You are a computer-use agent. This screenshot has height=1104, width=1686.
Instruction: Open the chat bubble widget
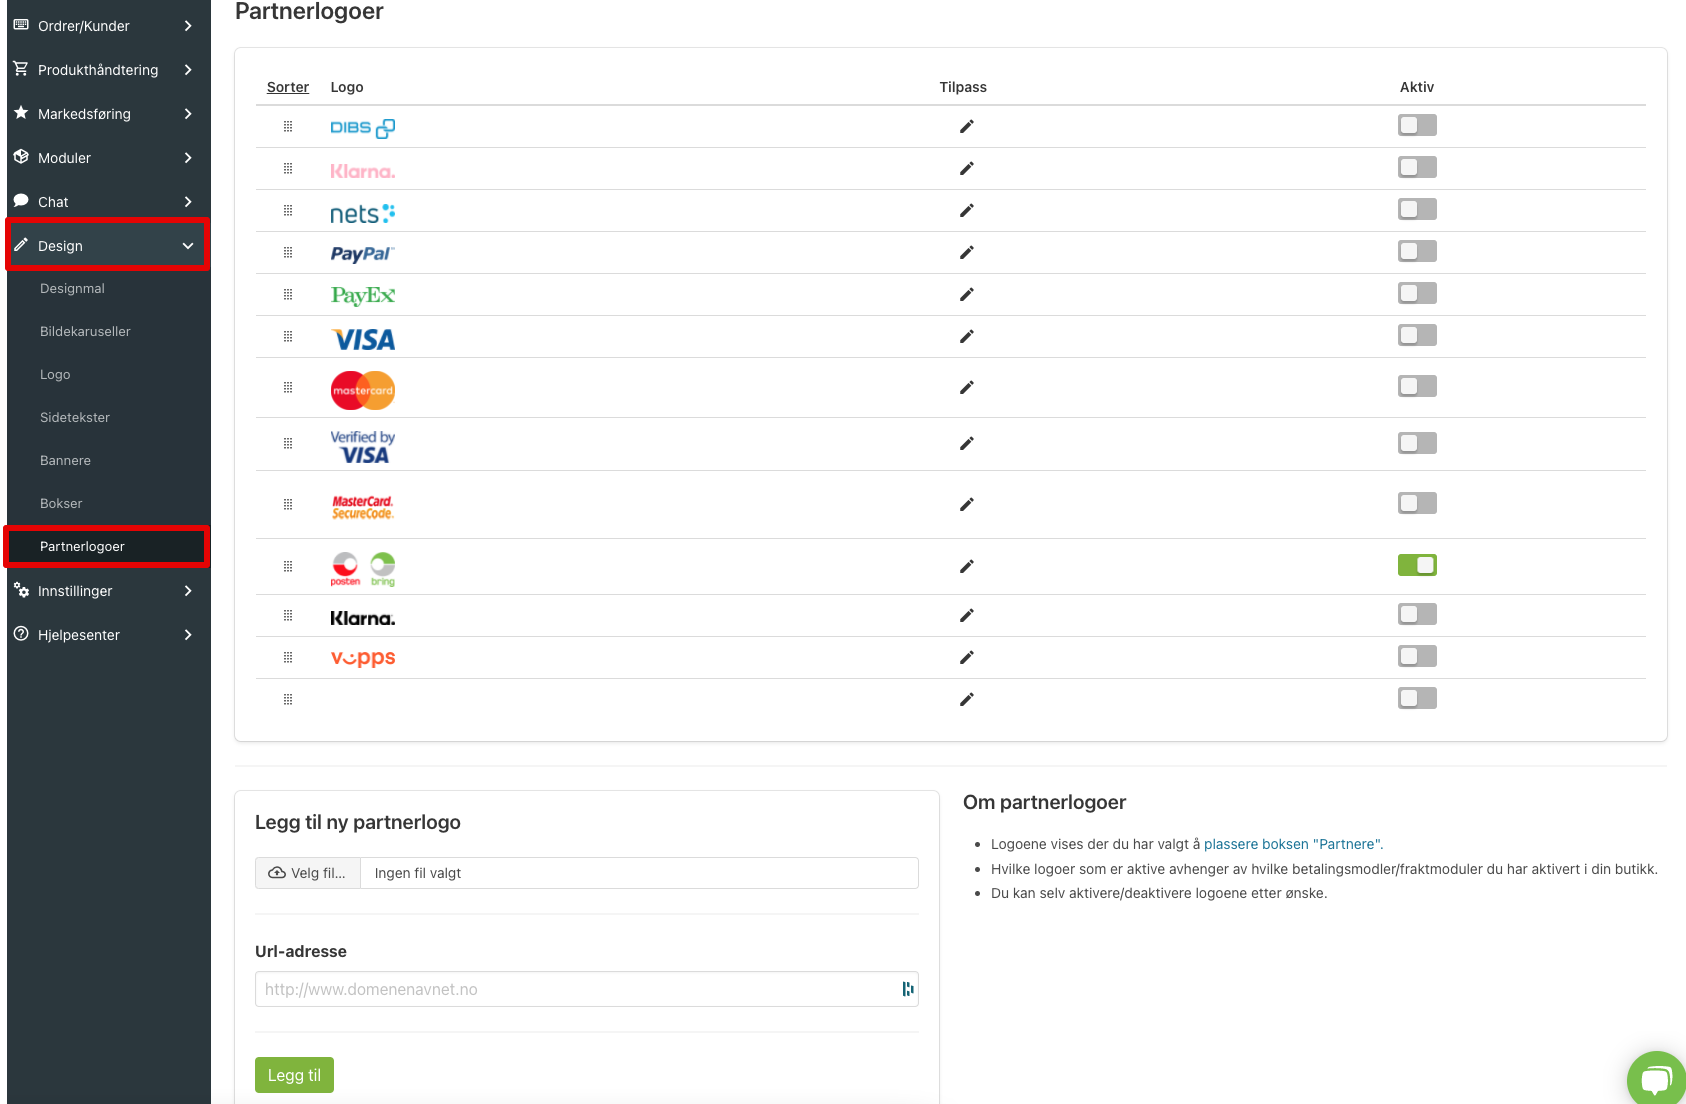pyautogui.click(x=1657, y=1079)
